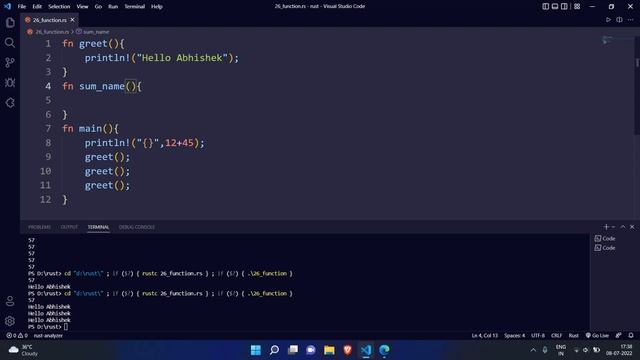The image size is (640, 360).
Task: Open Brave browser from taskbar
Action: 347,350
